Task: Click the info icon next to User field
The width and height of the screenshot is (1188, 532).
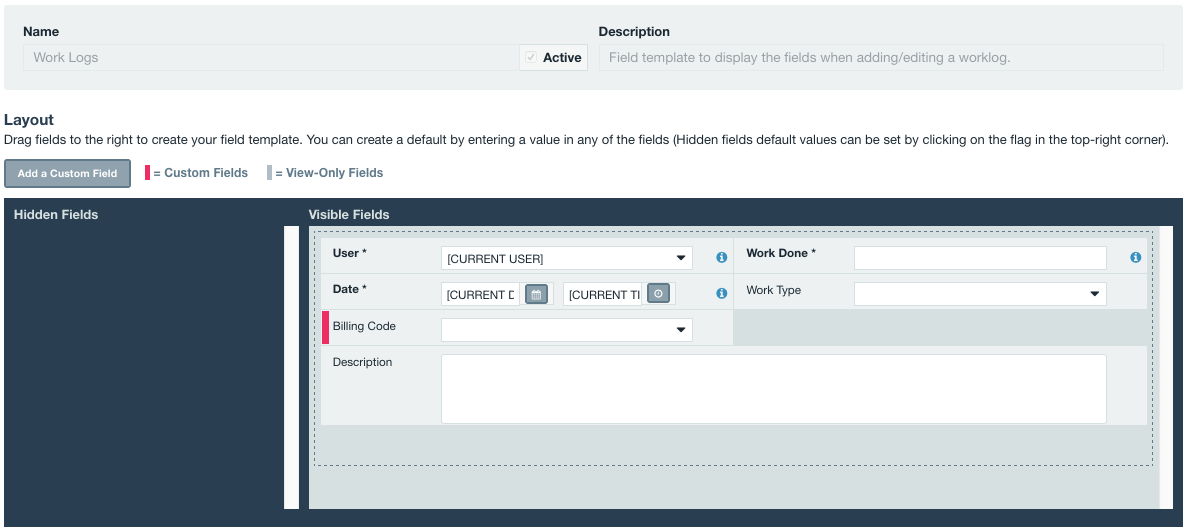Action: (721, 258)
